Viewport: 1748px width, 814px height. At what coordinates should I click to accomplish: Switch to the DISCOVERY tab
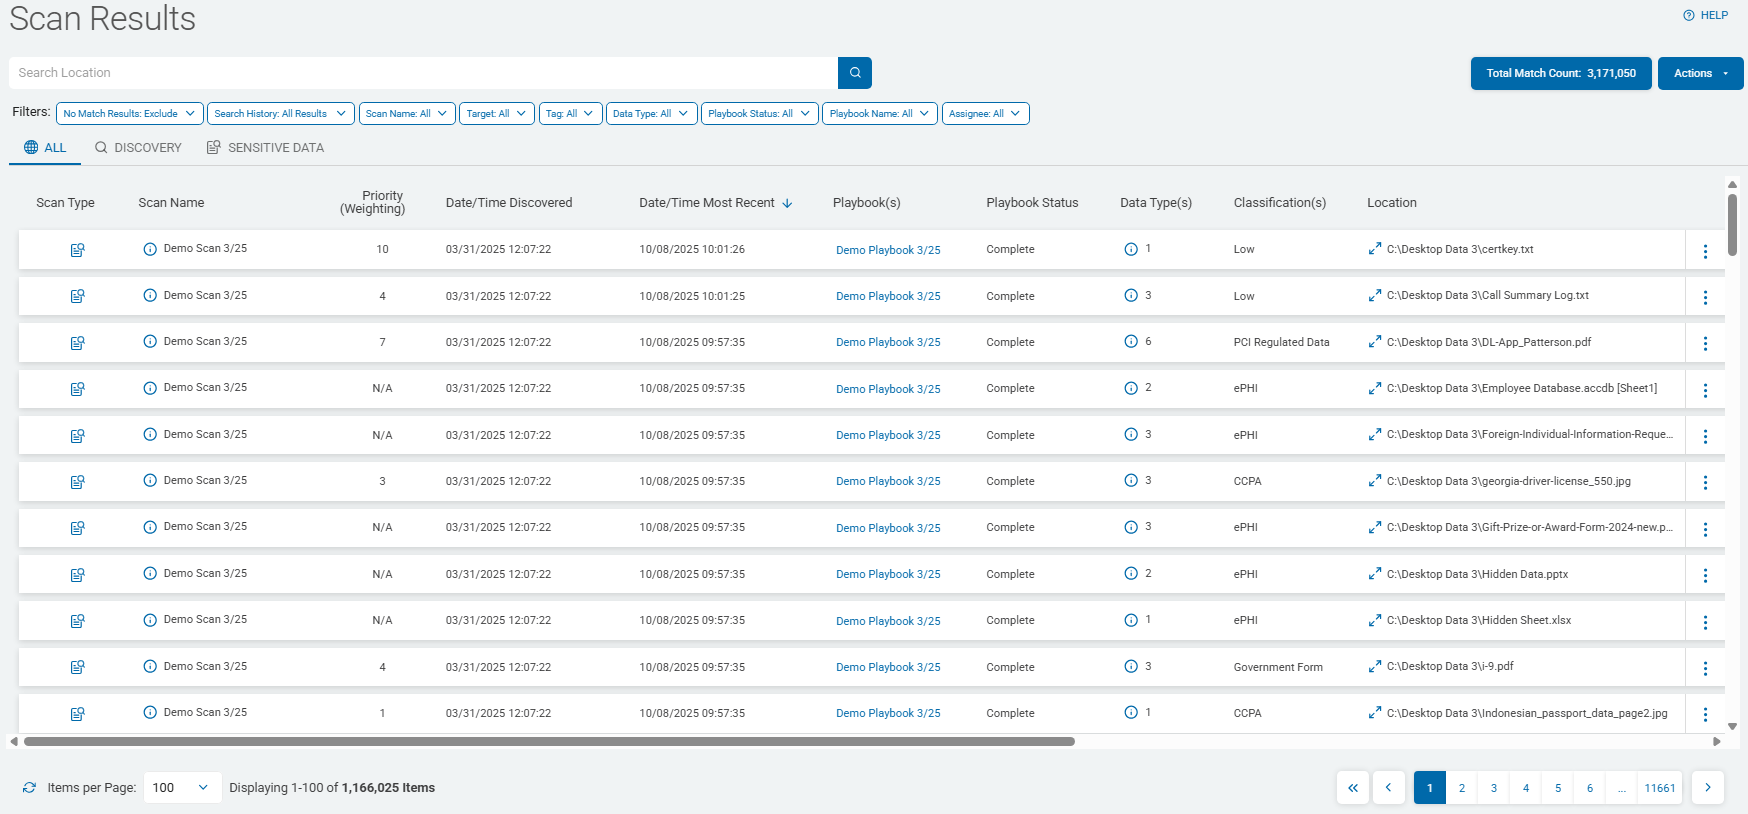click(x=138, y=148)
